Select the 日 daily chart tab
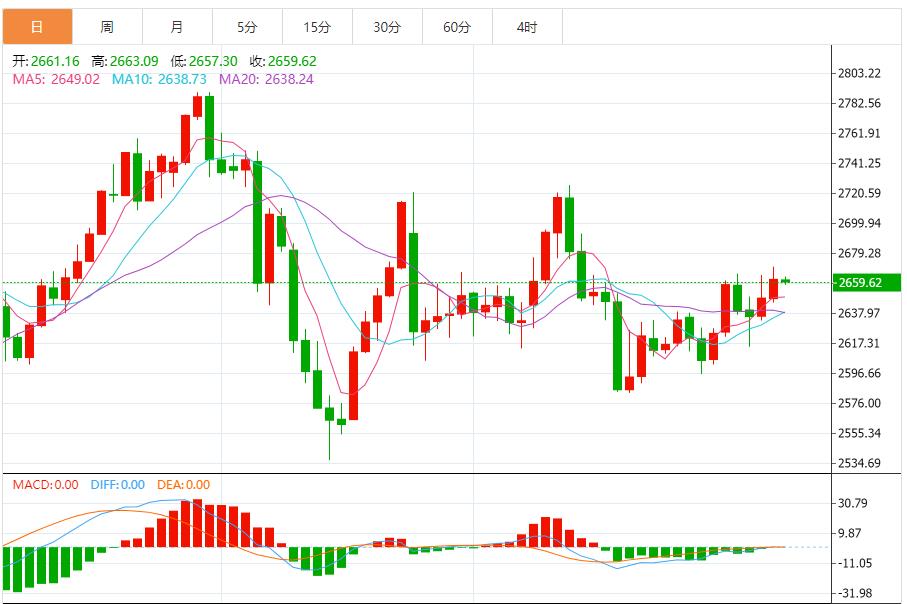This screenshot has width=907, height=604. [x=36, y=27]
